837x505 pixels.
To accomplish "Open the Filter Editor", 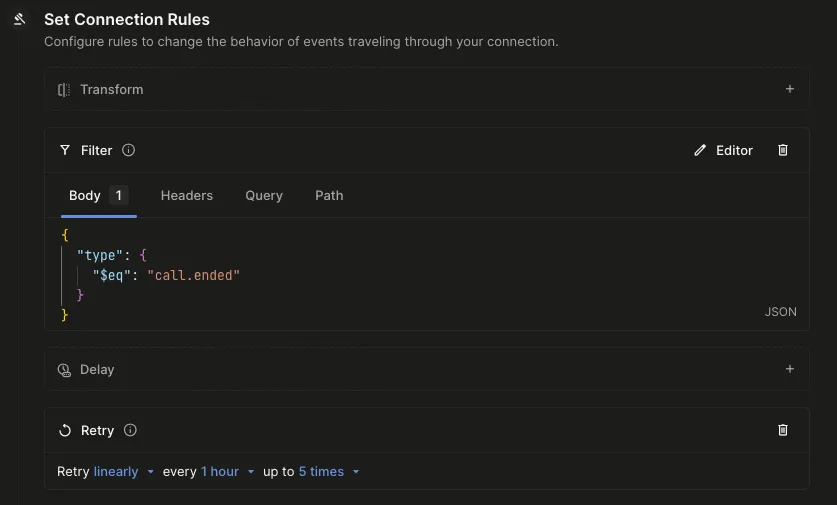I will [724, 151].
